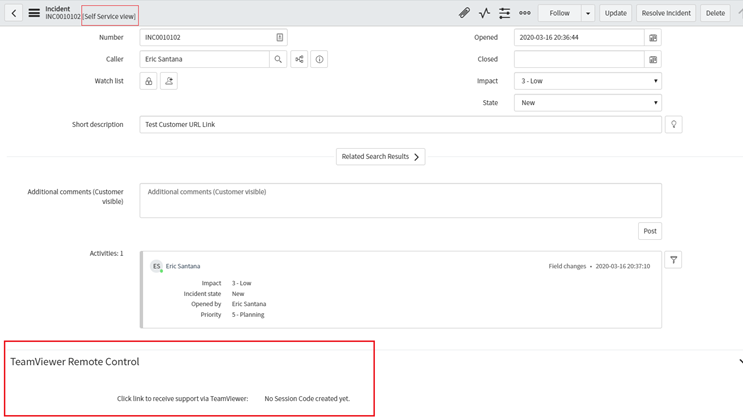Click Eric Santana activity author name
This screenshot has height=418, width=743.
[183, 266]
